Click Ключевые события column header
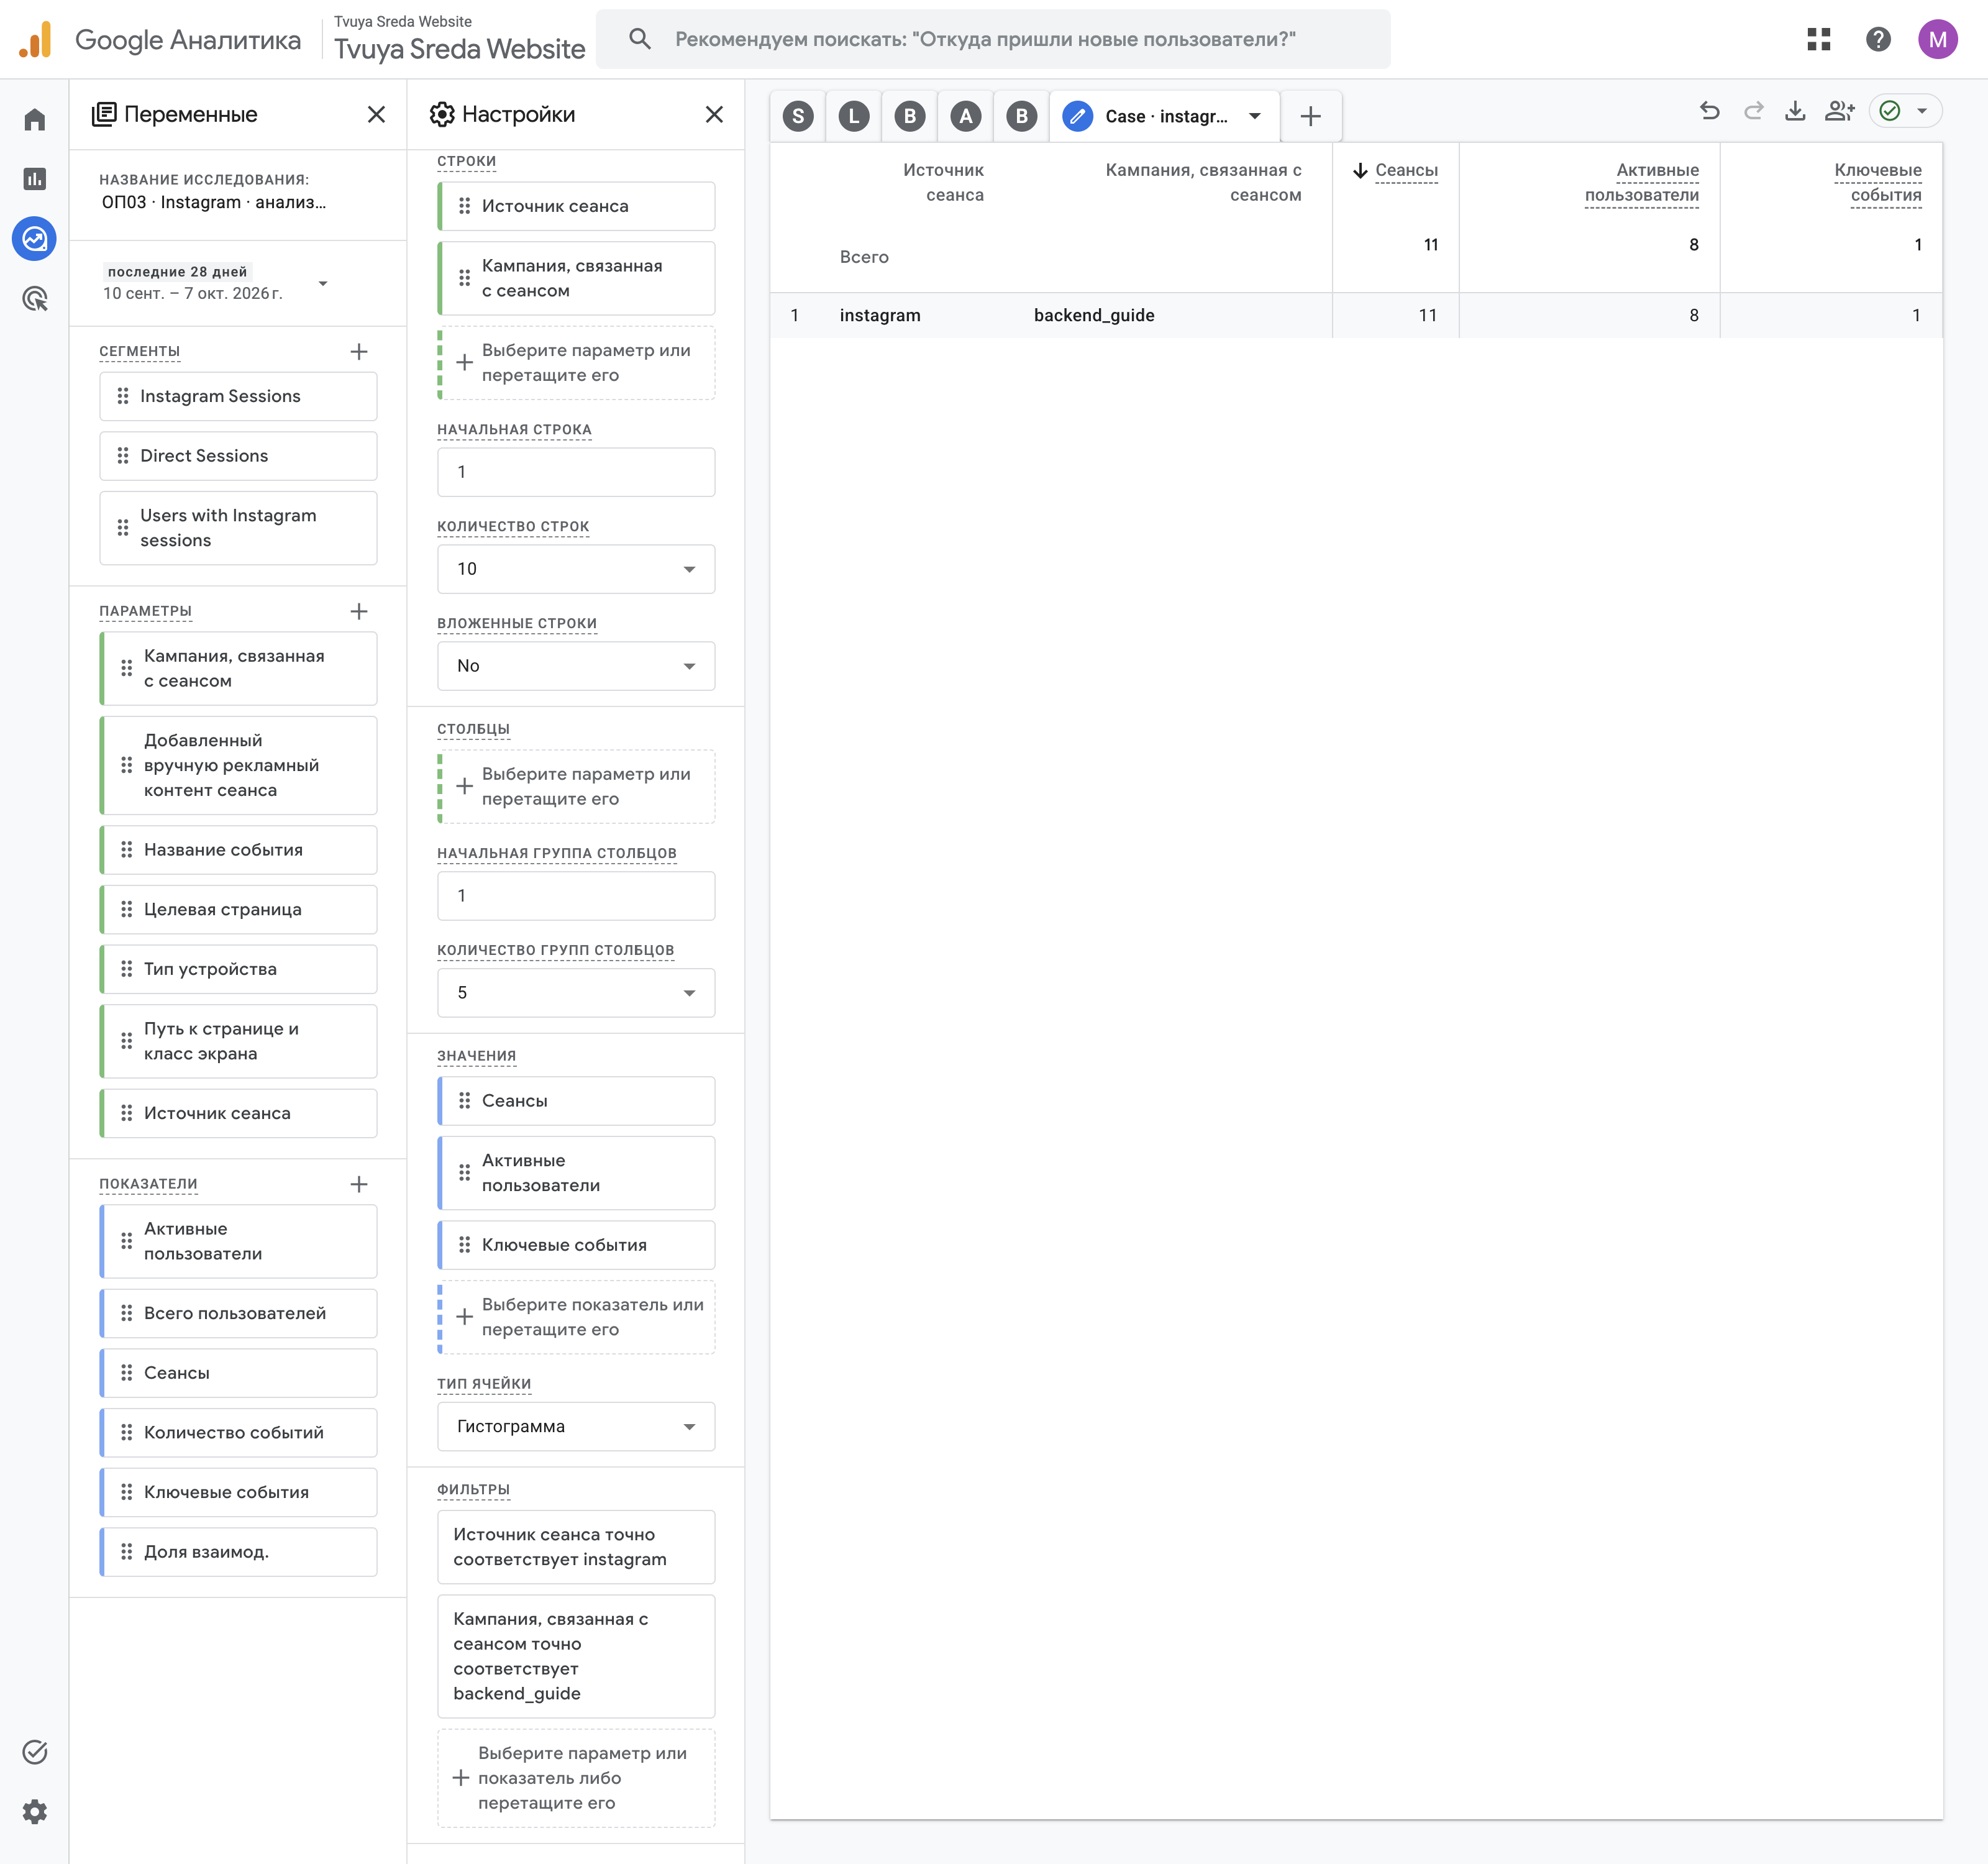Screen dimensions: 1988x1864 click(1877, 183)
